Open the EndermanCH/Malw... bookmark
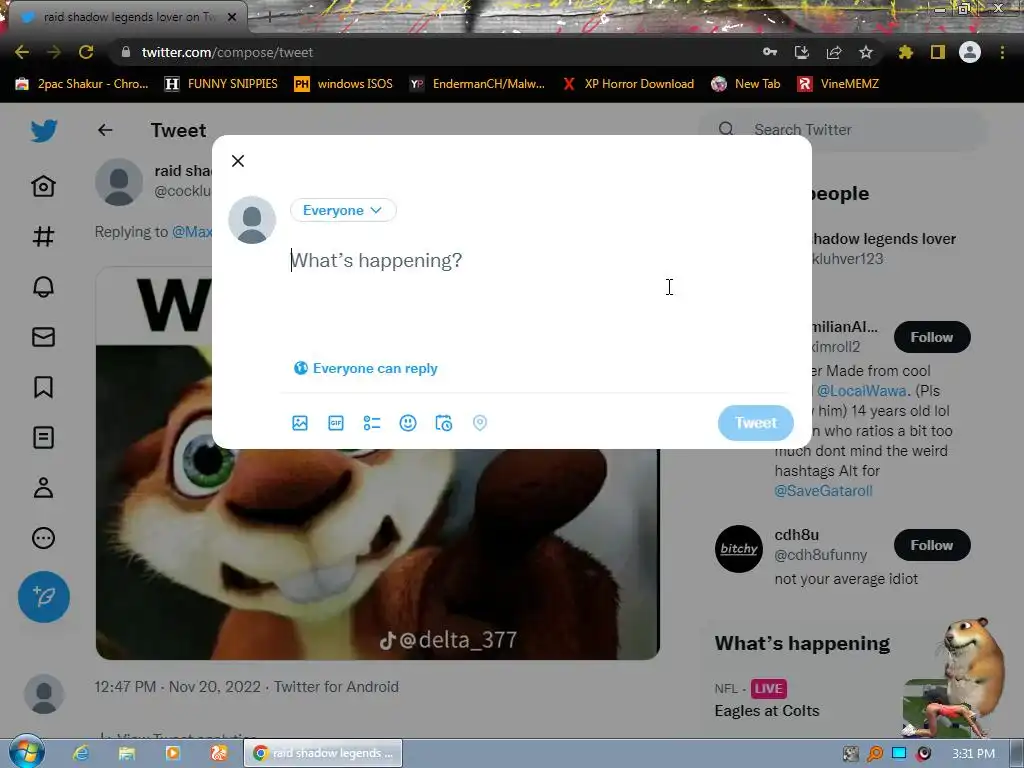Image resolution: width=1024 pixels, height=768 pixels. coord(477,84)
